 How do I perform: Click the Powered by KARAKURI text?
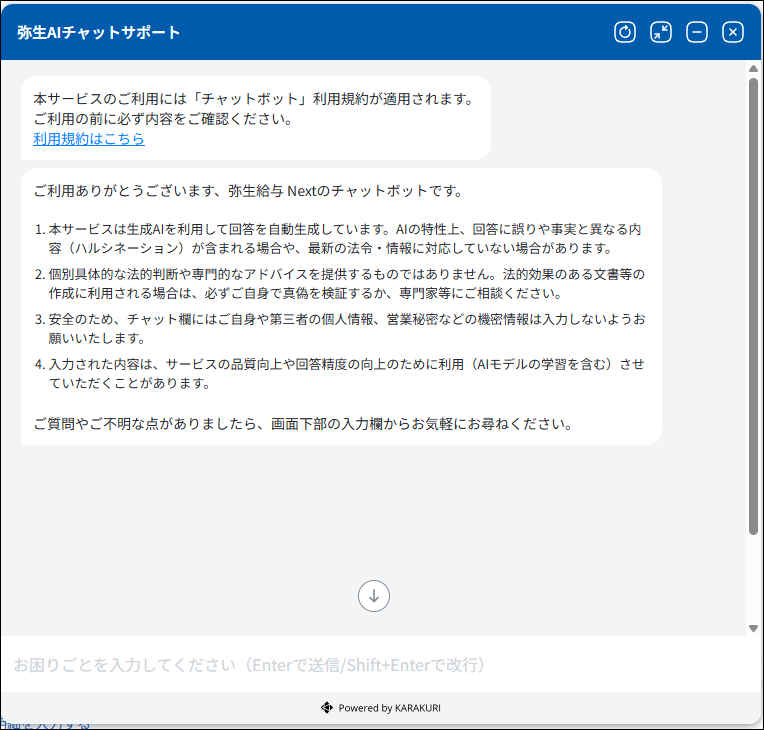[389, 708]
